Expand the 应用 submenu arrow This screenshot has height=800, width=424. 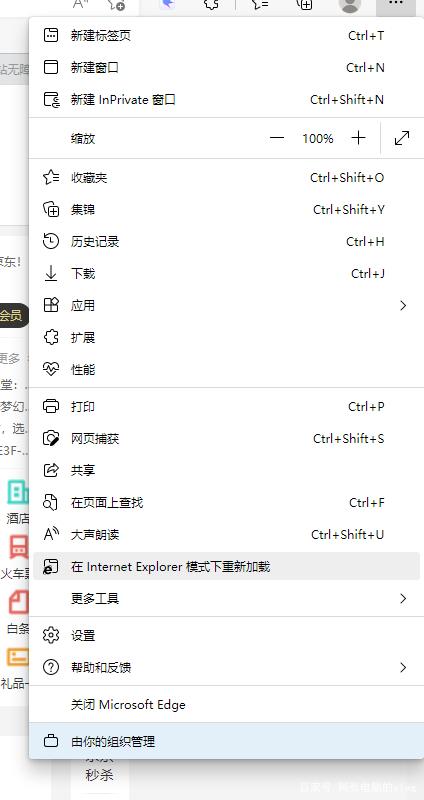coord(403,306)
